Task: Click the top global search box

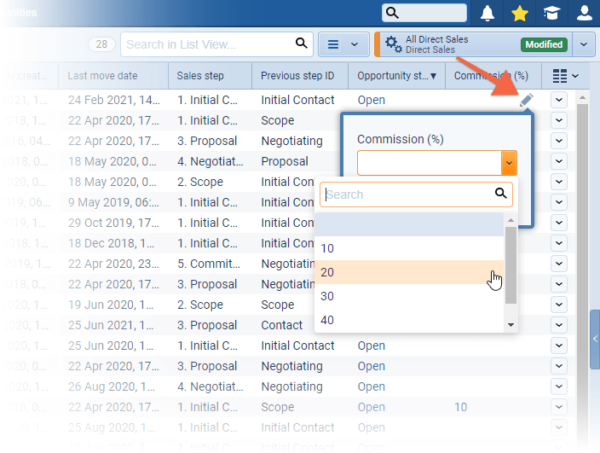Action: tap(424, 13)
